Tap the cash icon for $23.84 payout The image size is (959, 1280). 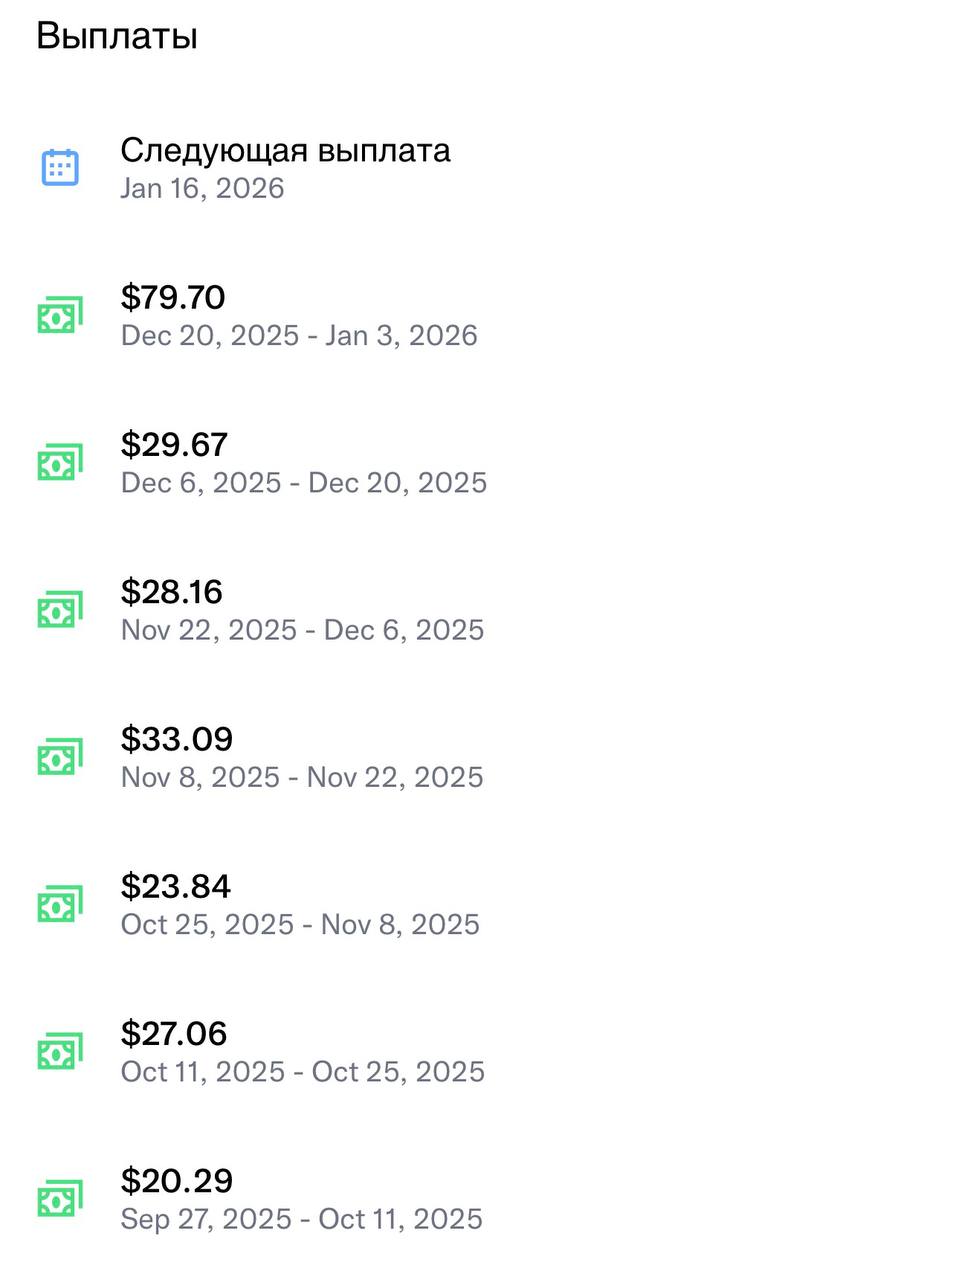[x=60, y=904]
